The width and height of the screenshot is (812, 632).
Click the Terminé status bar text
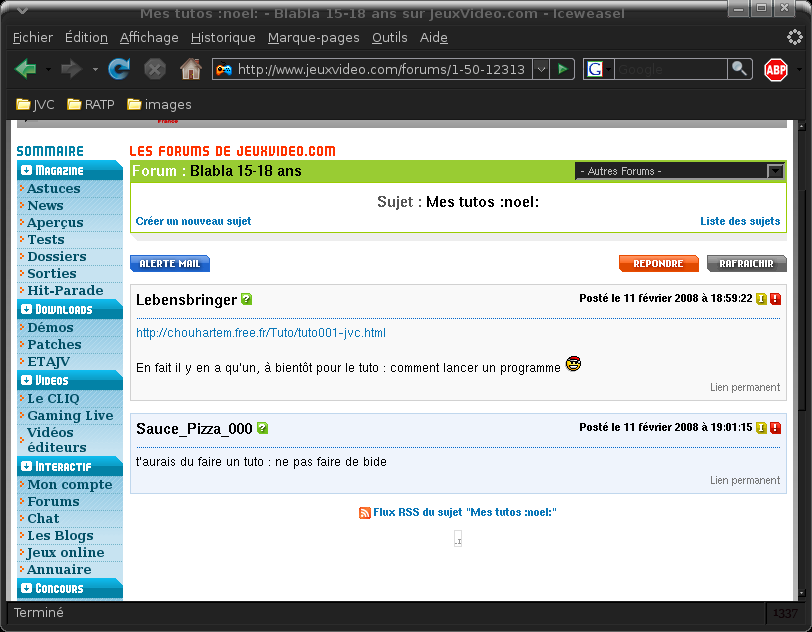click(38, 612)
